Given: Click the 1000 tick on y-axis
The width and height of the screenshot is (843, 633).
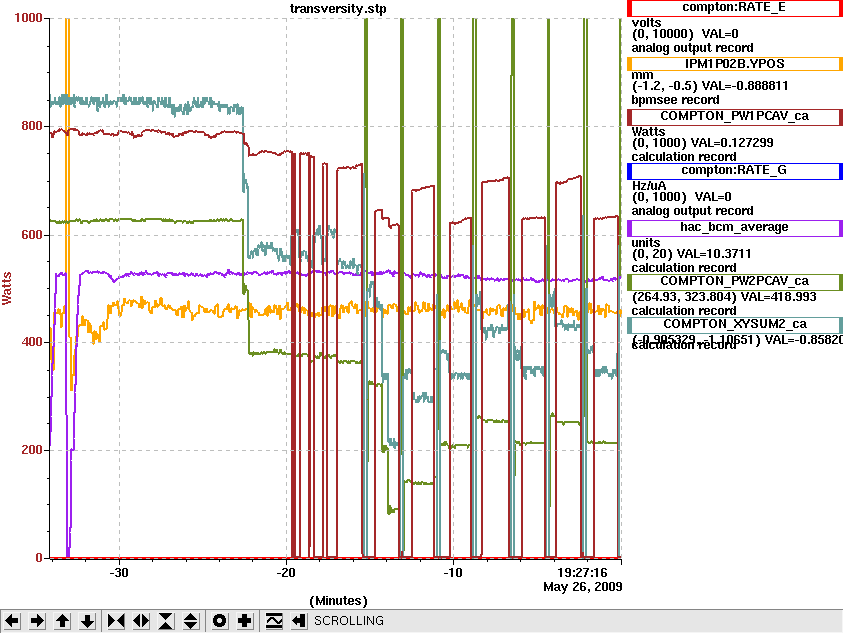Looking at the screenshot, I should click(x=28, y=18).
